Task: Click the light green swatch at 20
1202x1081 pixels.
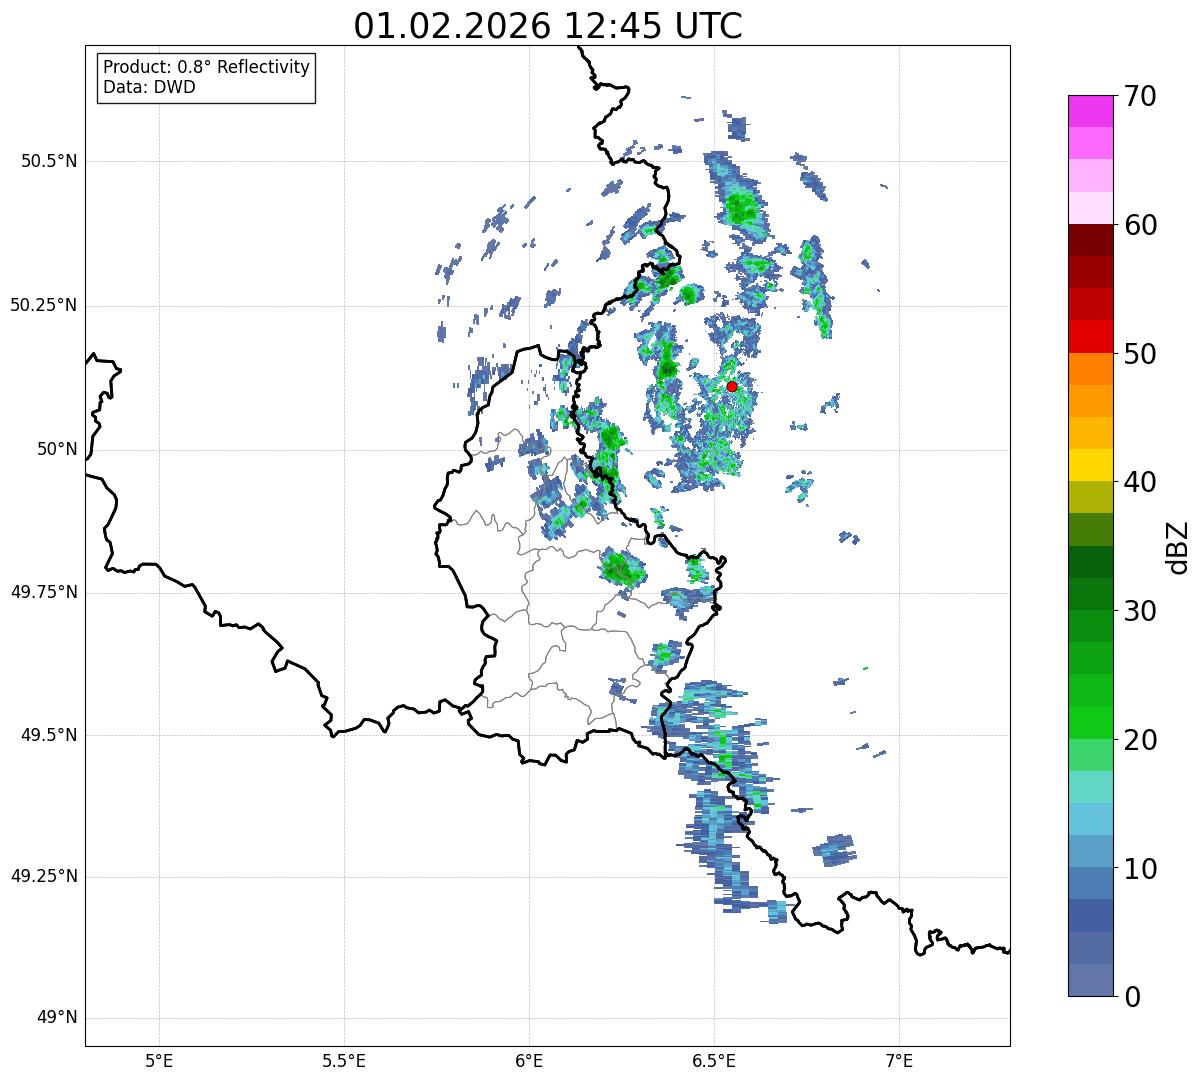Action: [x=1090, y=755]
